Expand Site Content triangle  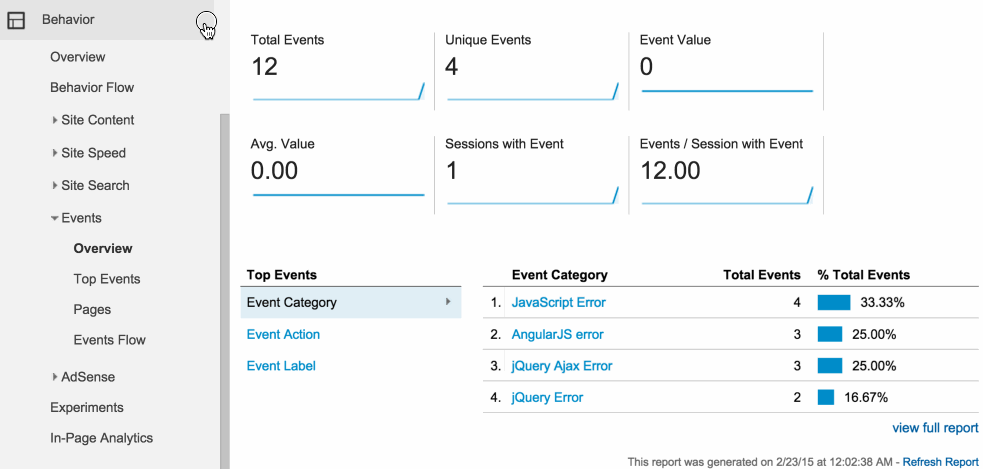point(55,120)
